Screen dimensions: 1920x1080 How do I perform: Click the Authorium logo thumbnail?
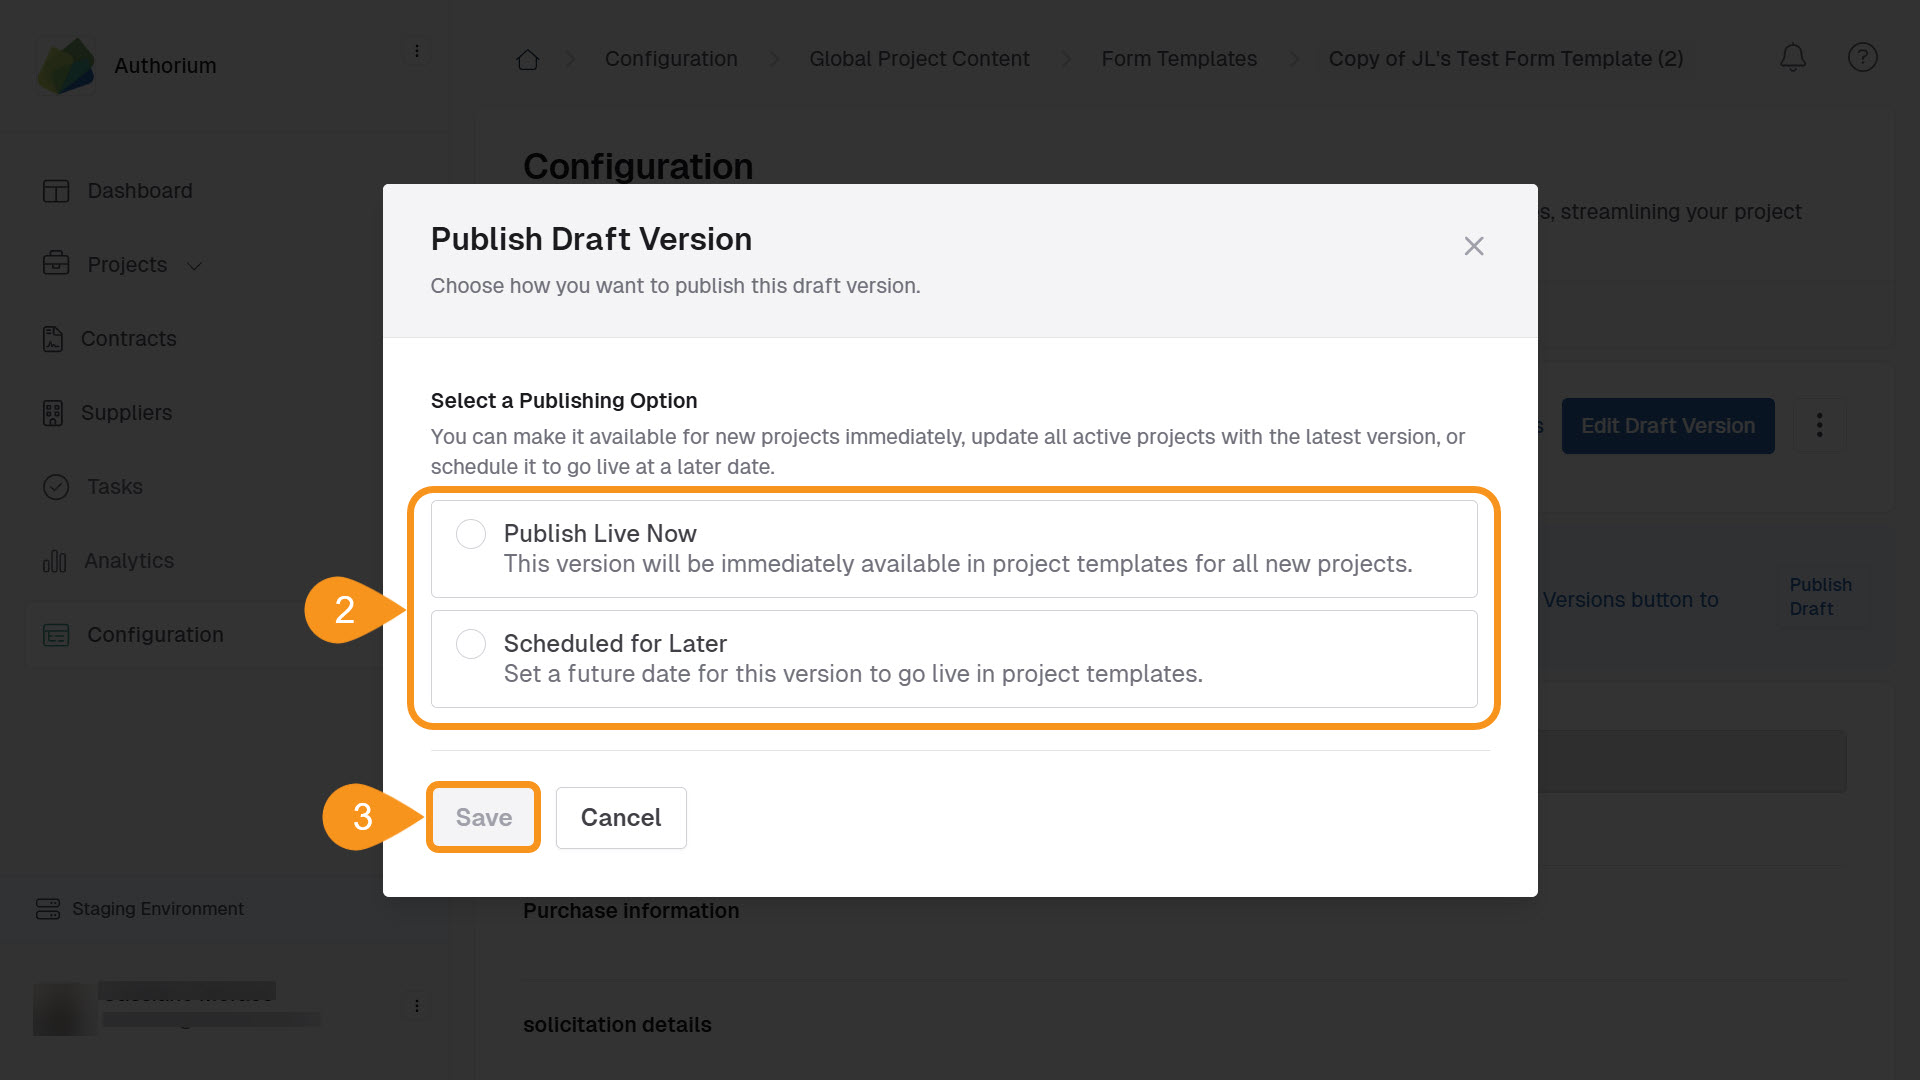[x=64, y=64]
